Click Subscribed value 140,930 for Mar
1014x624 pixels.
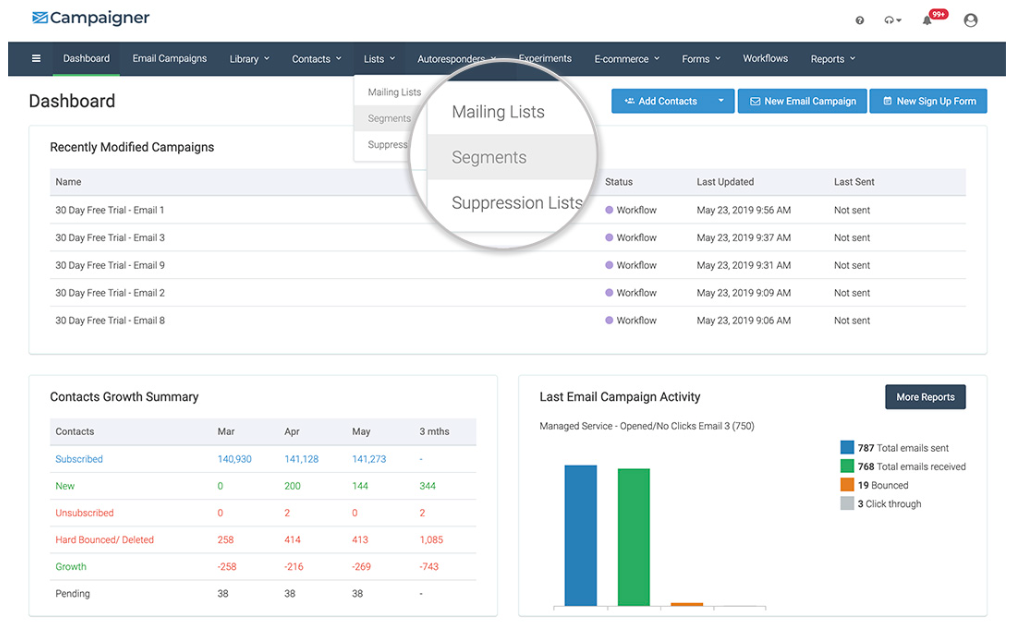click(234, 459)
